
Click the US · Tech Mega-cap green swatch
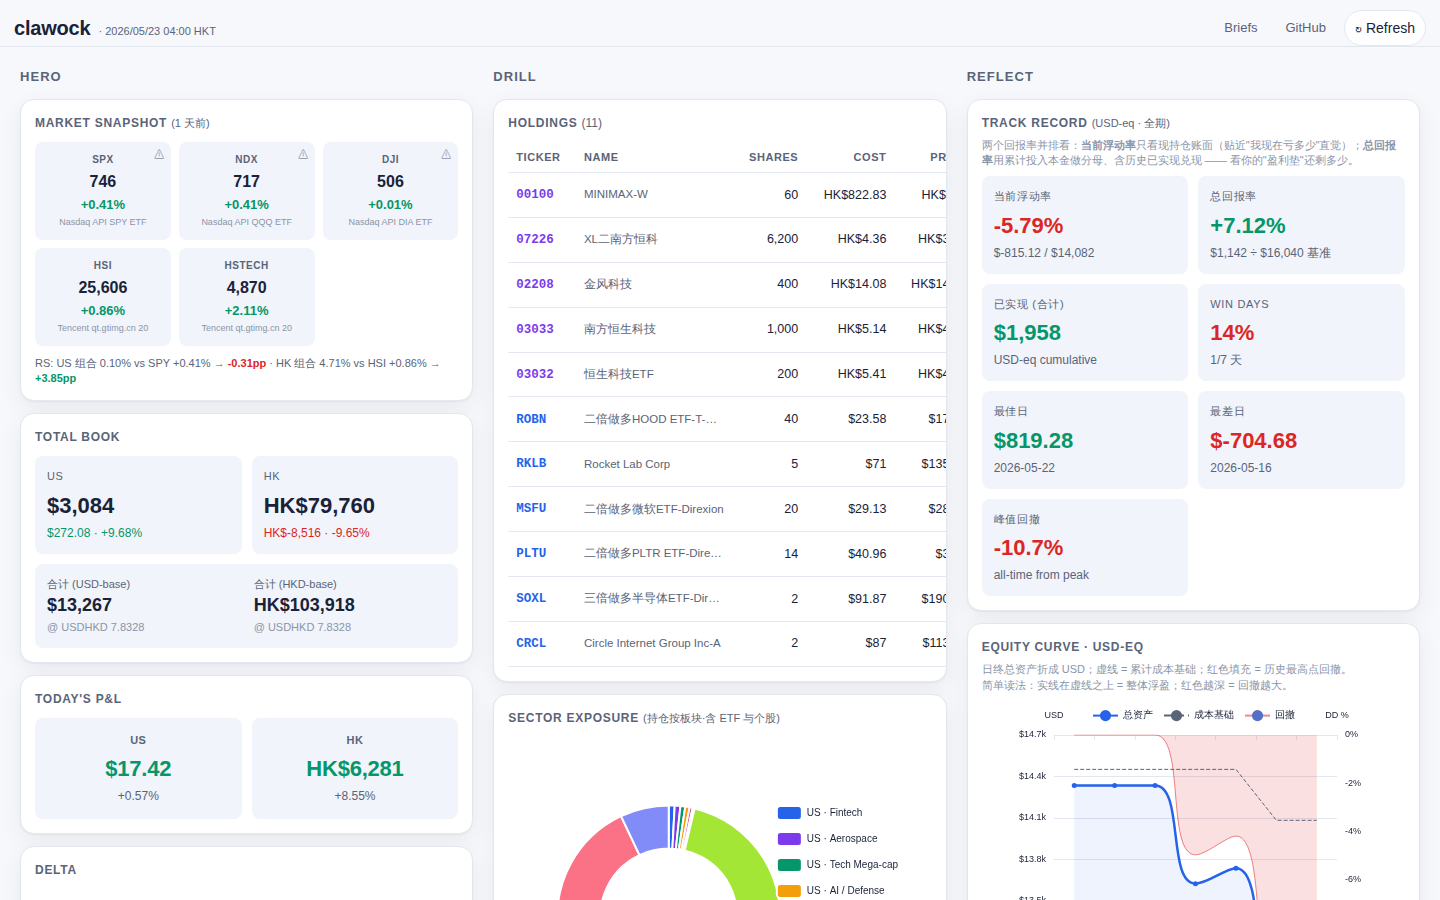pyautogui.click(x=789, y=865)
